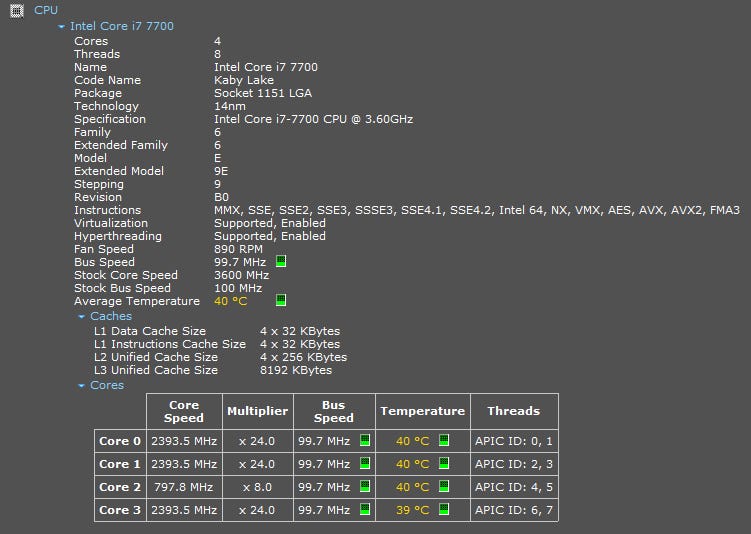Collapse the Caches section arrow
Viewport: 751px width, 534px height.
click(x=81, y=317)
